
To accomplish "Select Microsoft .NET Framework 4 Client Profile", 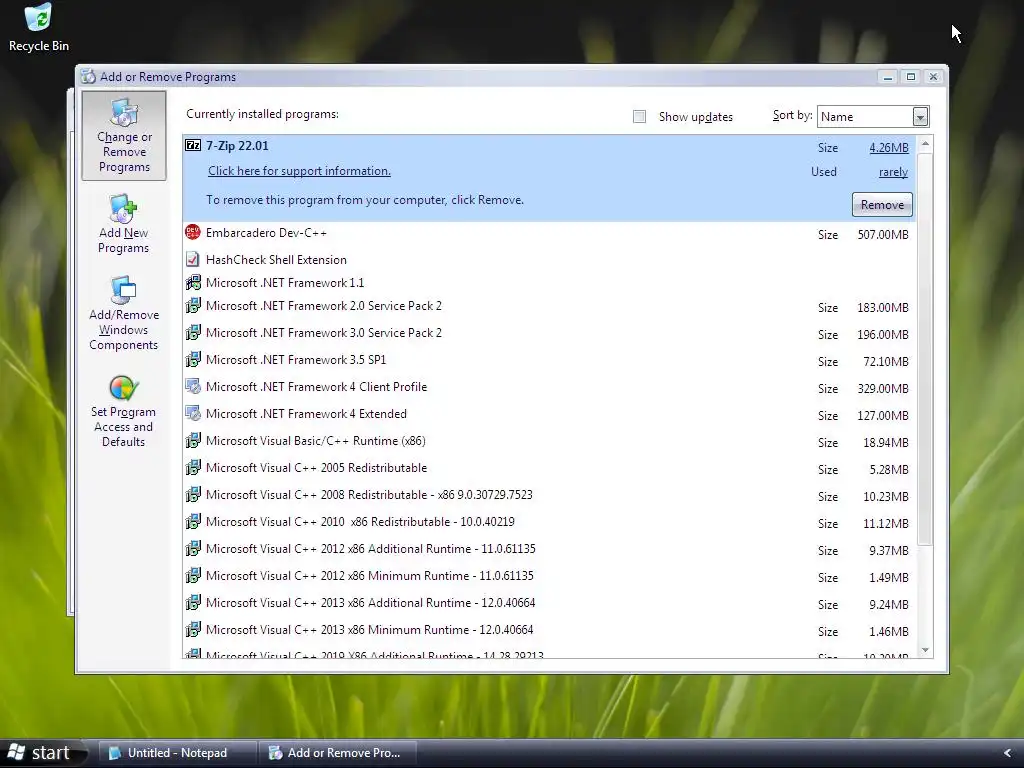I will (549, 387).
